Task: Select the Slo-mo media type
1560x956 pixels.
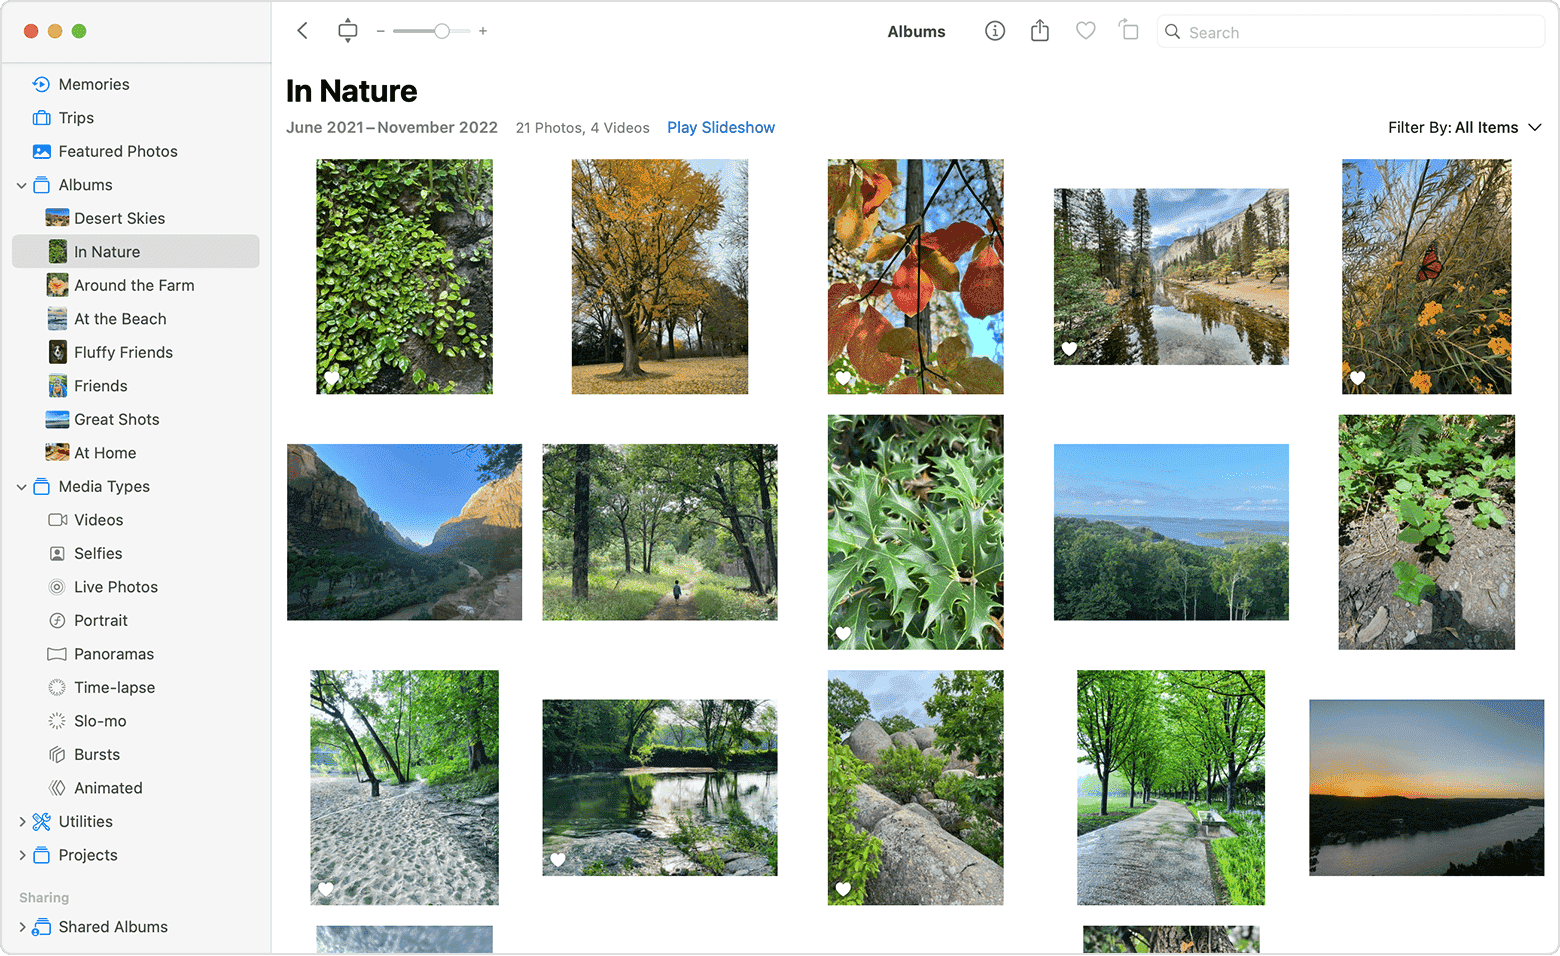Action: point(99,720)
